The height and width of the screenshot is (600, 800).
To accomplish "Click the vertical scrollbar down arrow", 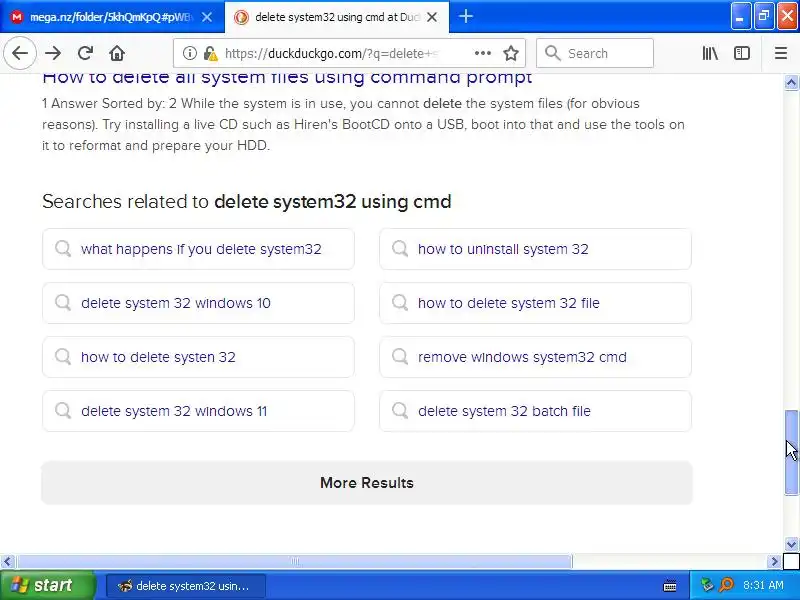I will (x=791, y=544).
